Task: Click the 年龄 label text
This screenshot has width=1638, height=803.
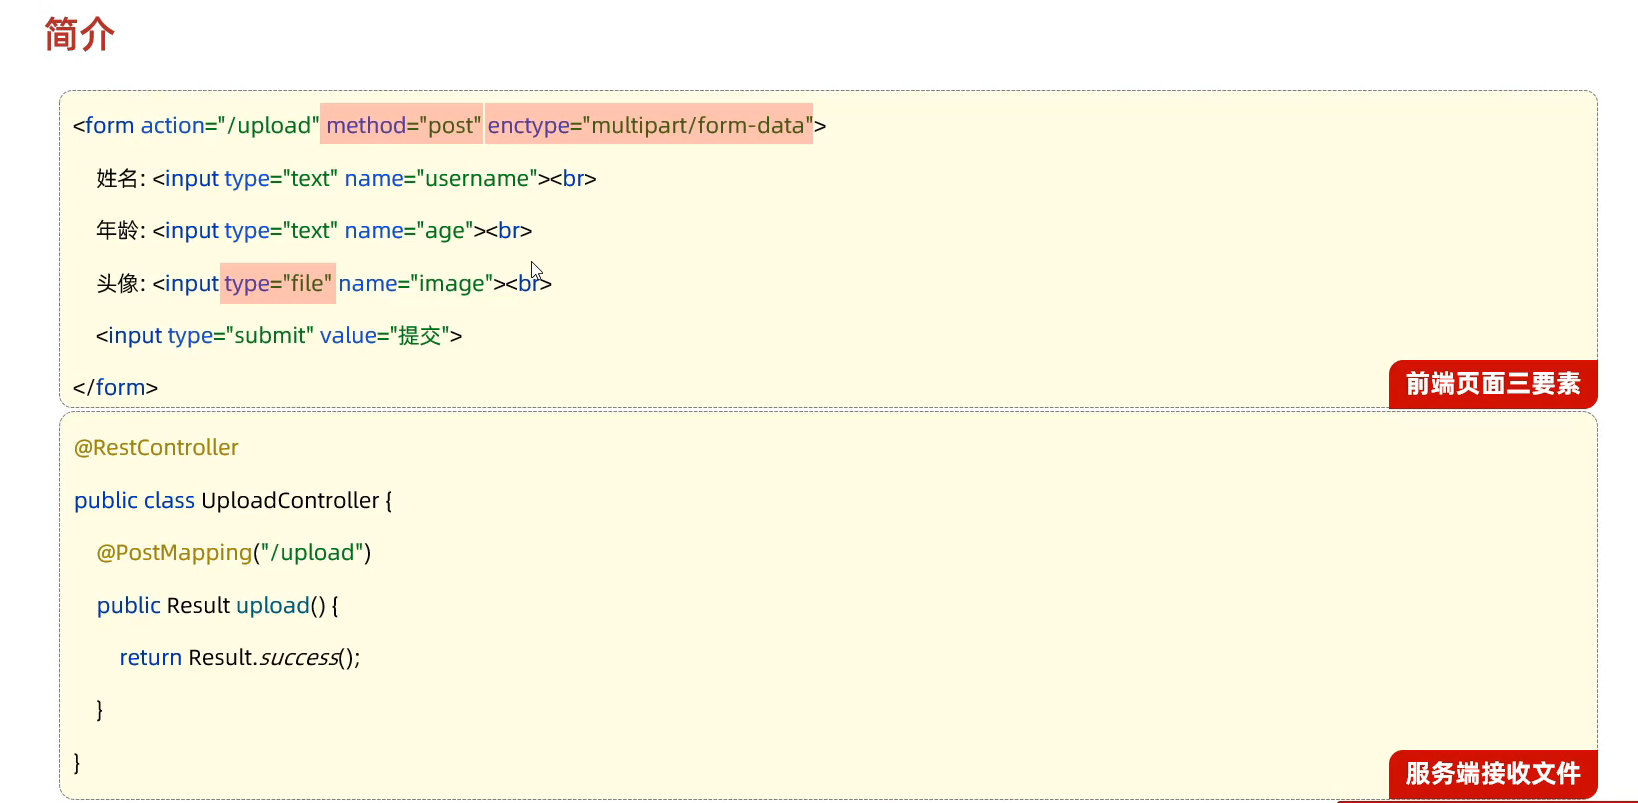Action: tap(118, 231)
